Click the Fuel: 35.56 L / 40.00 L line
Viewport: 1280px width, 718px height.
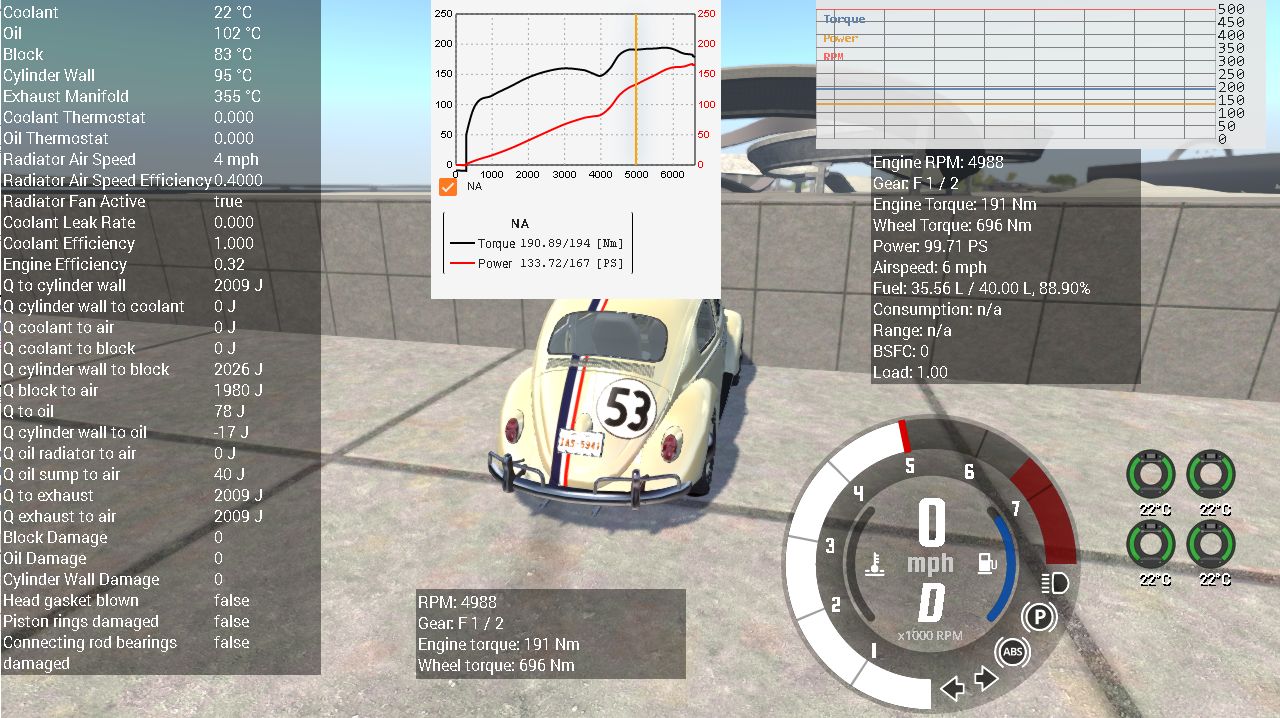coord(981,288)
